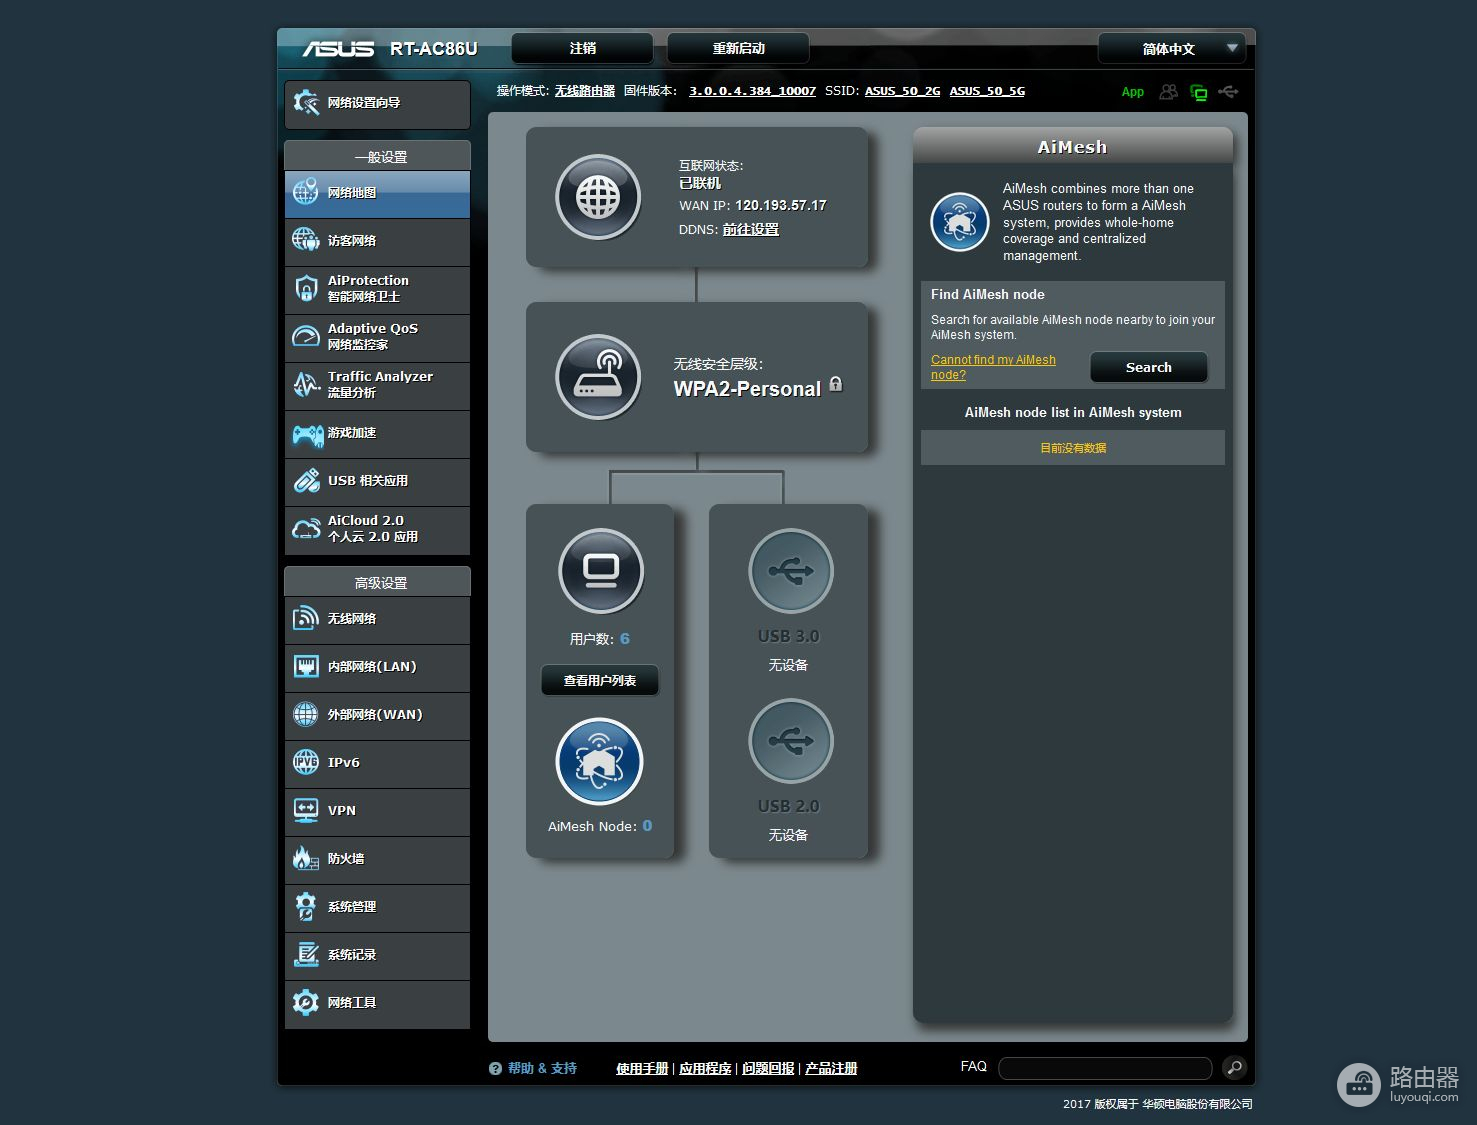Viewport: 1477px width, 1125px height.
Task: Go to 无线网络 wireless settings
Action: pos(377,619)
